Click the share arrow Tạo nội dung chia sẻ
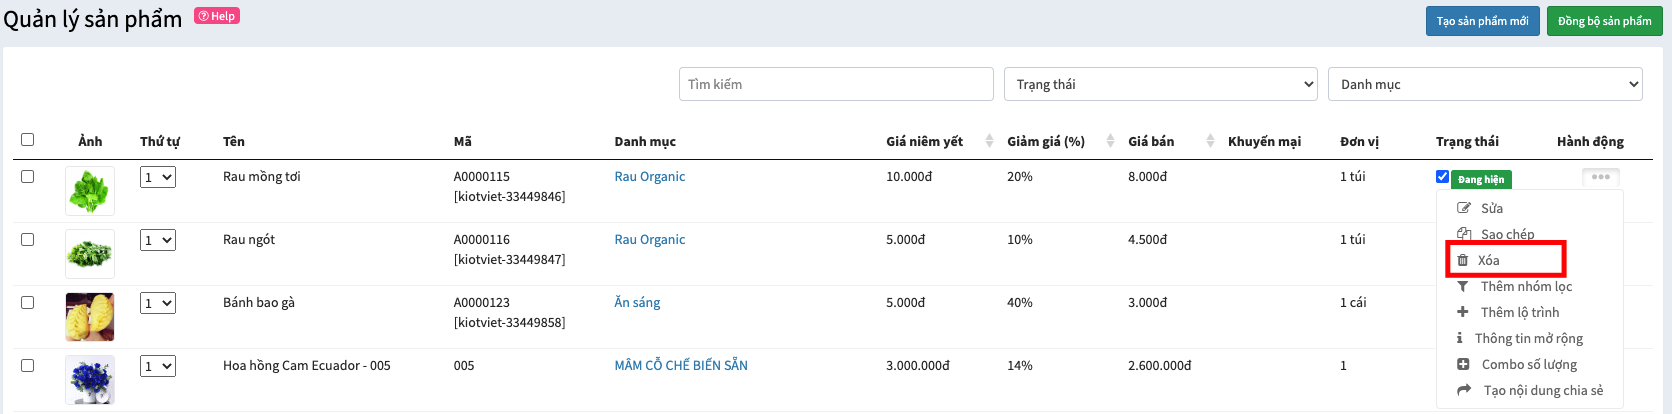The image size is (1672, 414). (x=1465, y=390)
